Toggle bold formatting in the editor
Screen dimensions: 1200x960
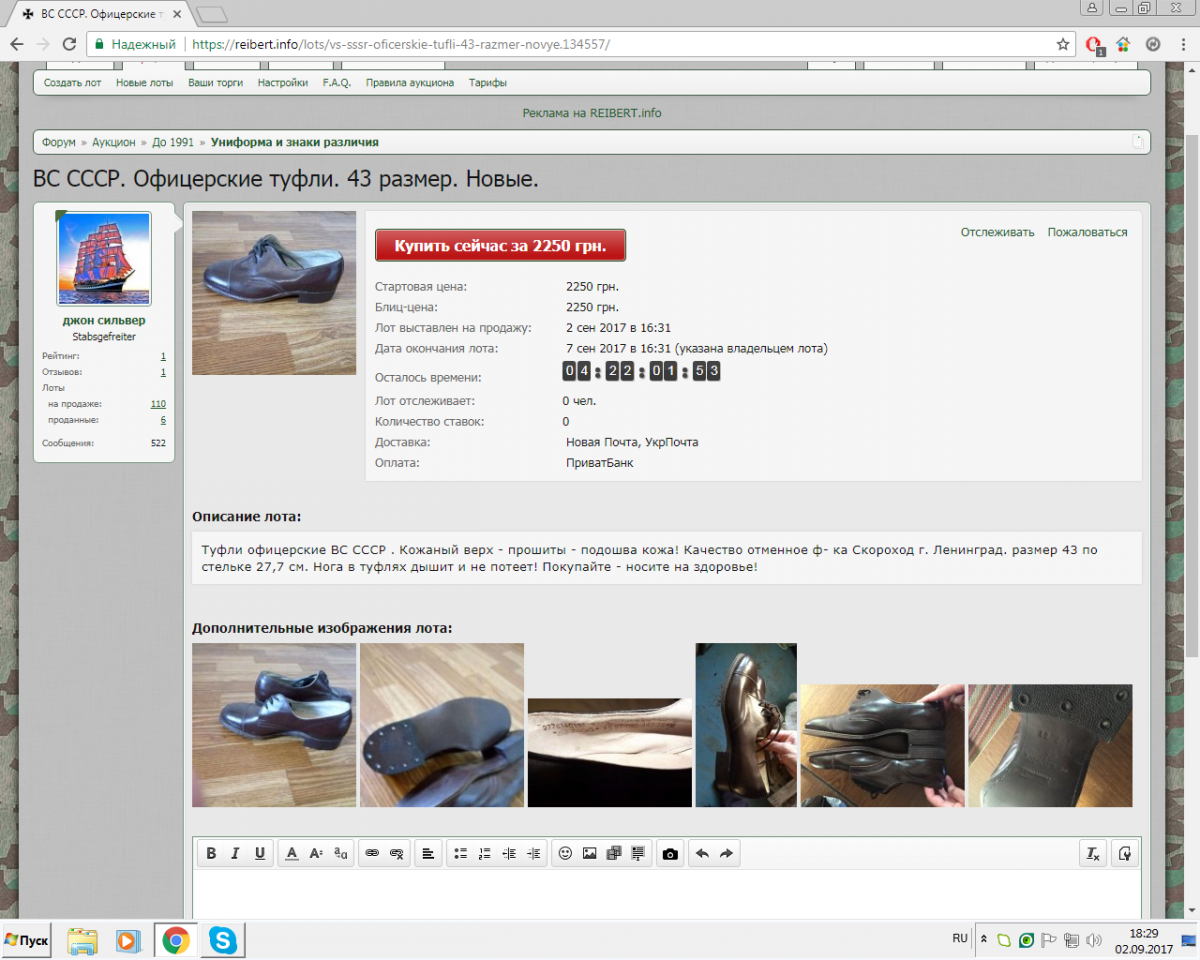click(211, 853)
